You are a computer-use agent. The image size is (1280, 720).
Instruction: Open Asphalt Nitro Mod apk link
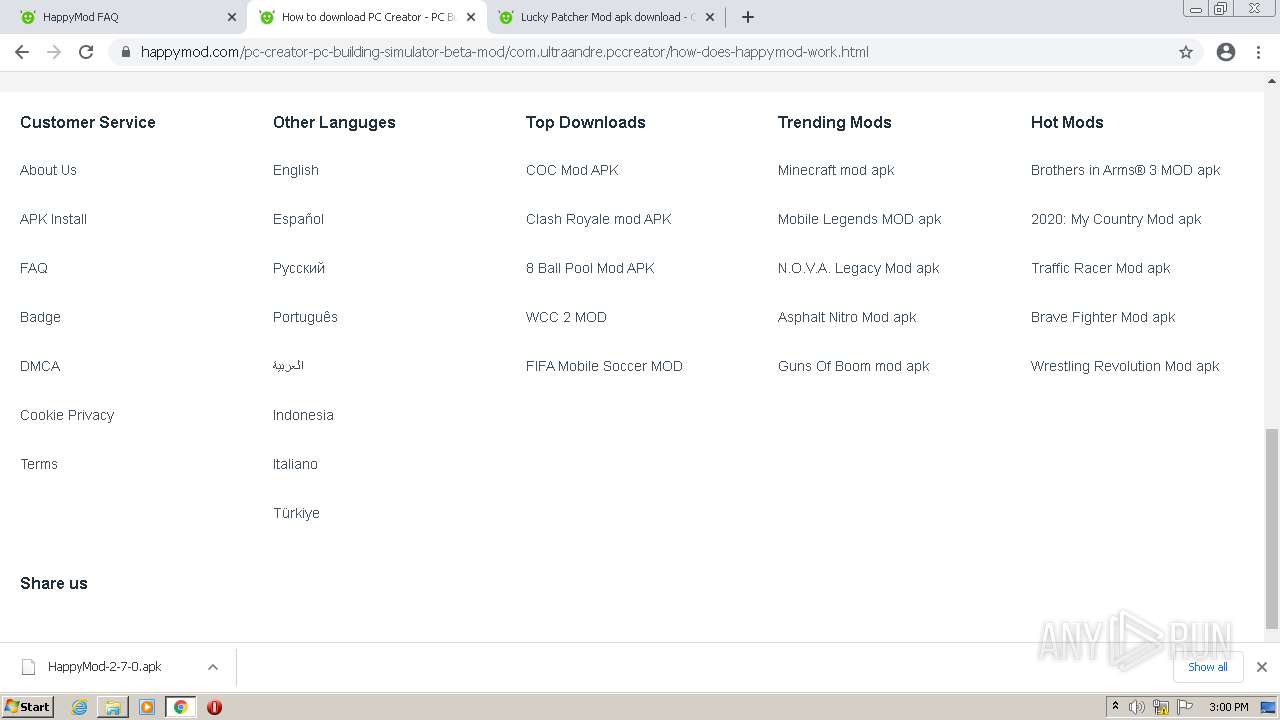(847, 317)
